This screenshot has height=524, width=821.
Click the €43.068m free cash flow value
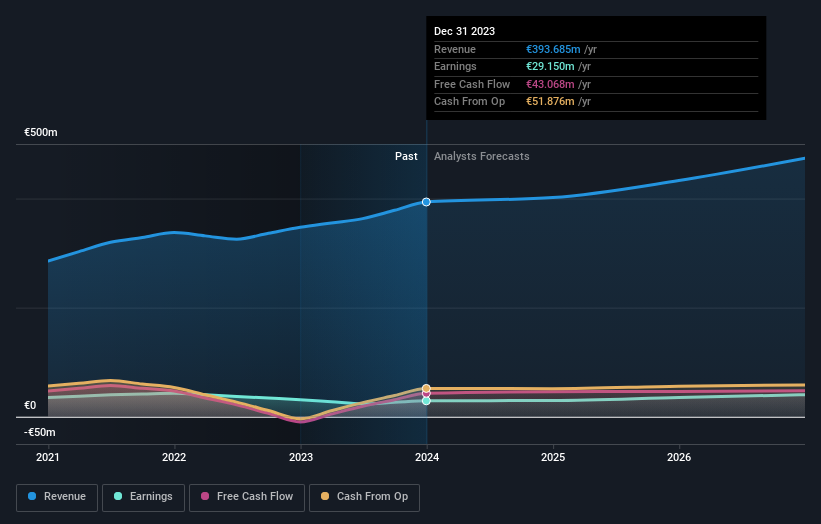click(550, 84)
